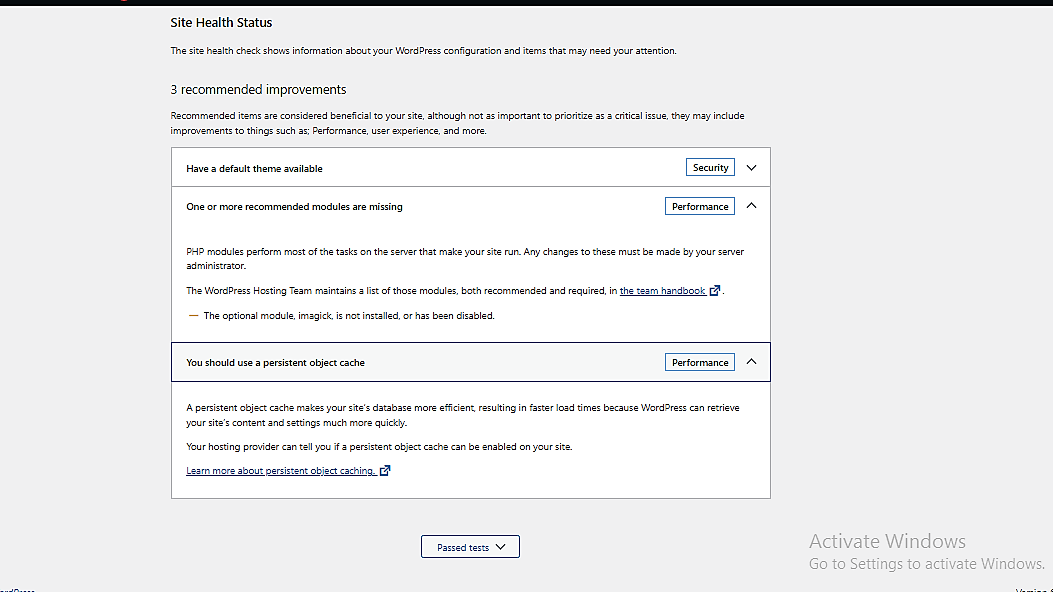Click the chevron inside Passed tests button
1053x592 pixels.
[x=501, y=547]
